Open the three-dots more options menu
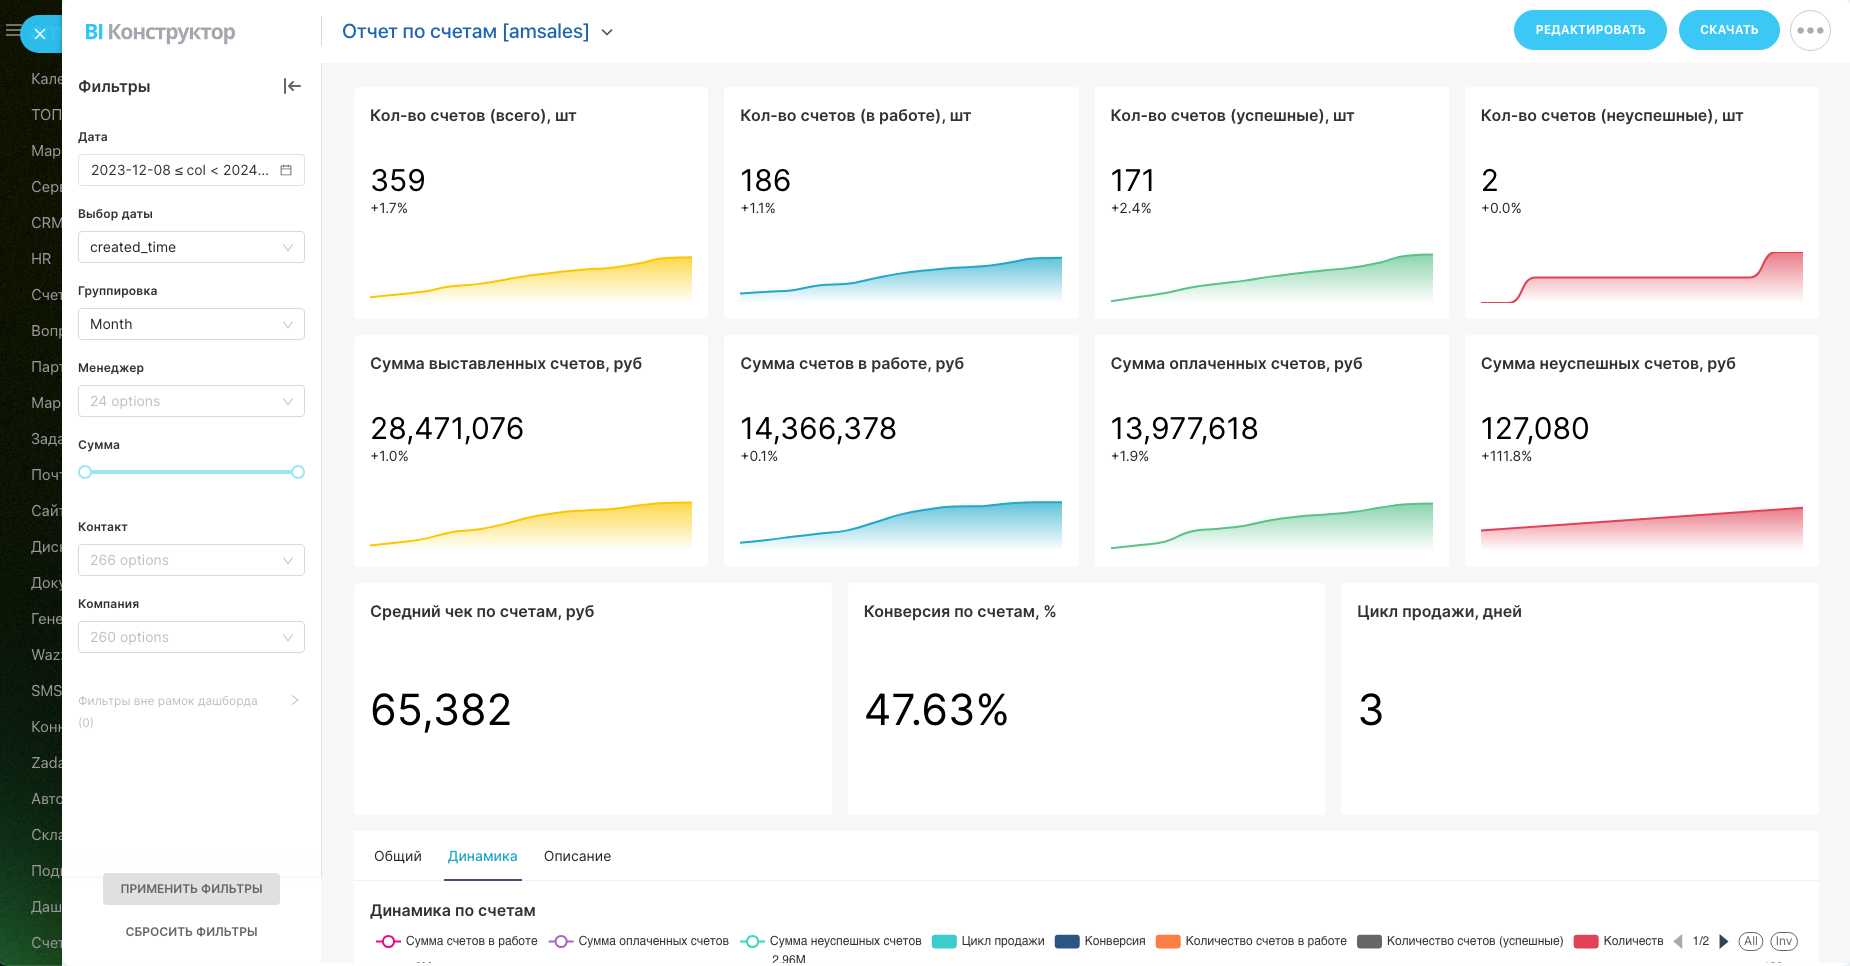This screenshot has height=966, width=1850. pyautogui.click(x=1810, y=30)
